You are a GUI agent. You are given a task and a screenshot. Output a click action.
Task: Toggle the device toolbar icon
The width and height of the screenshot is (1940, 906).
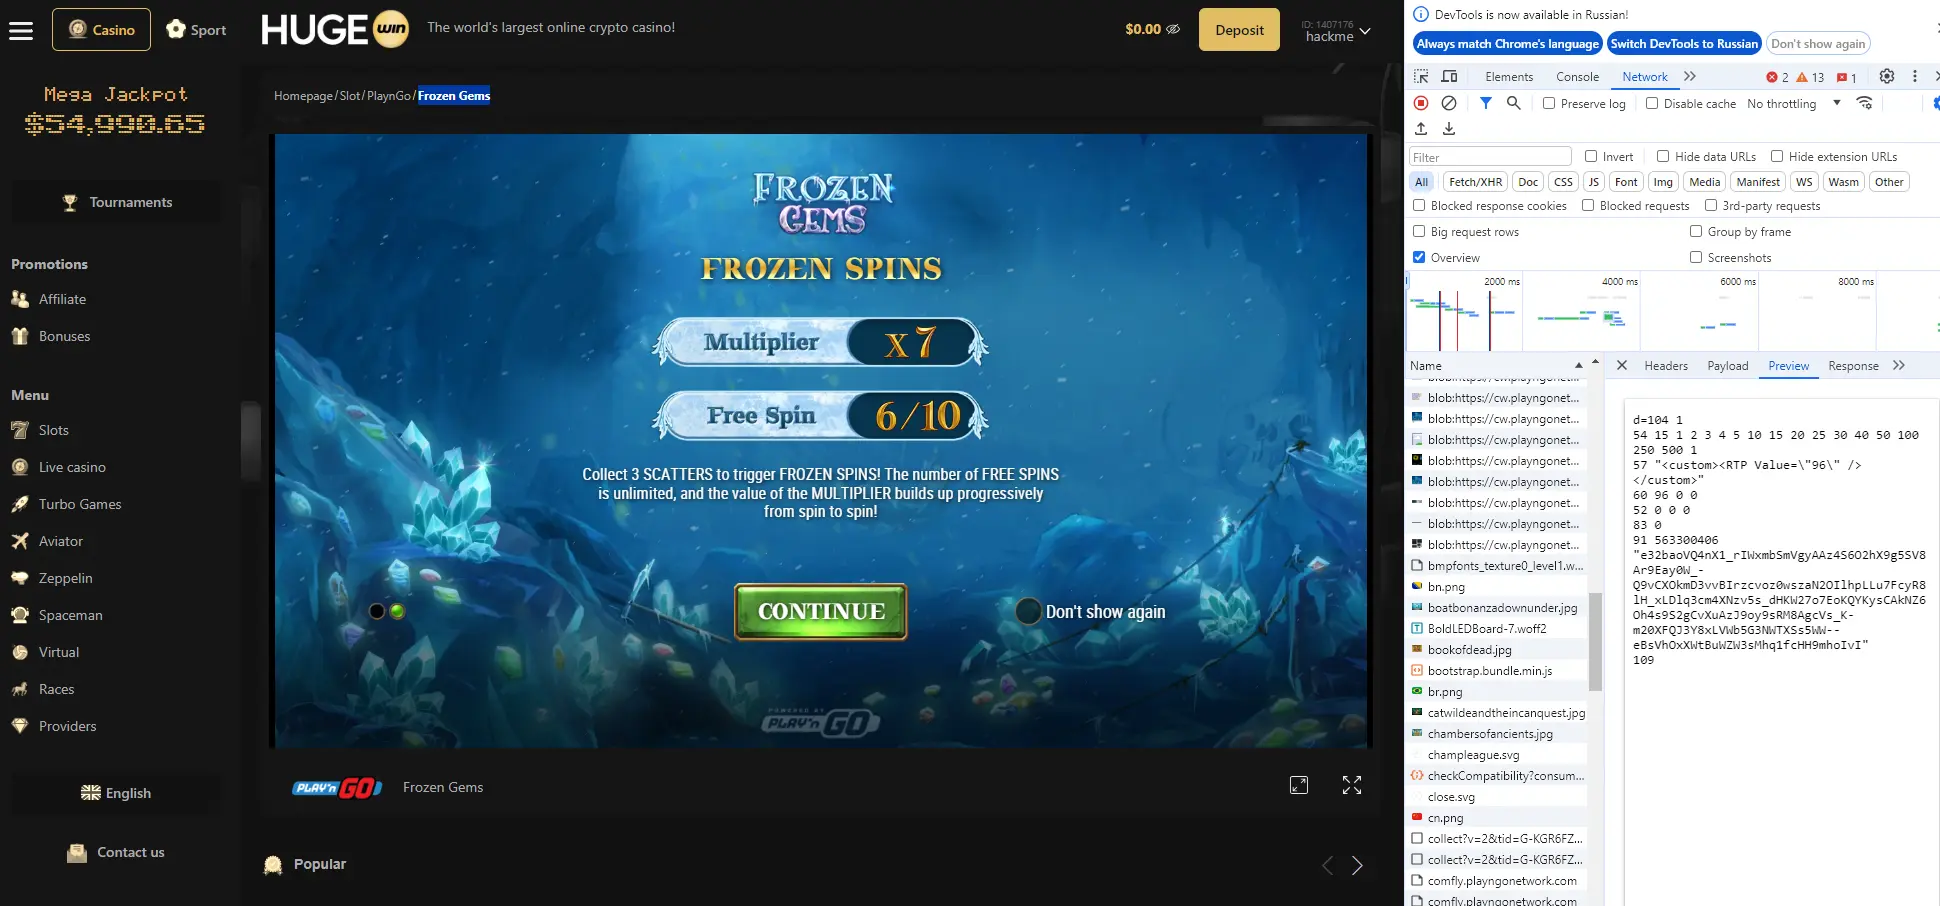[1449, 76]
